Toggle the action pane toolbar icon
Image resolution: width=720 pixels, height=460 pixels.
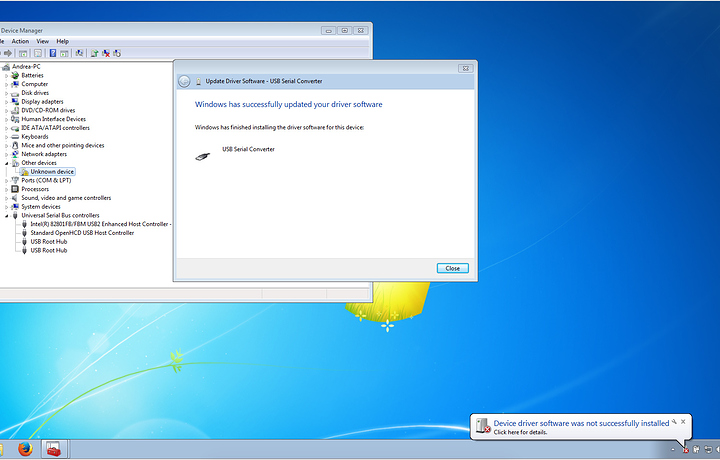tap(64, 54)
